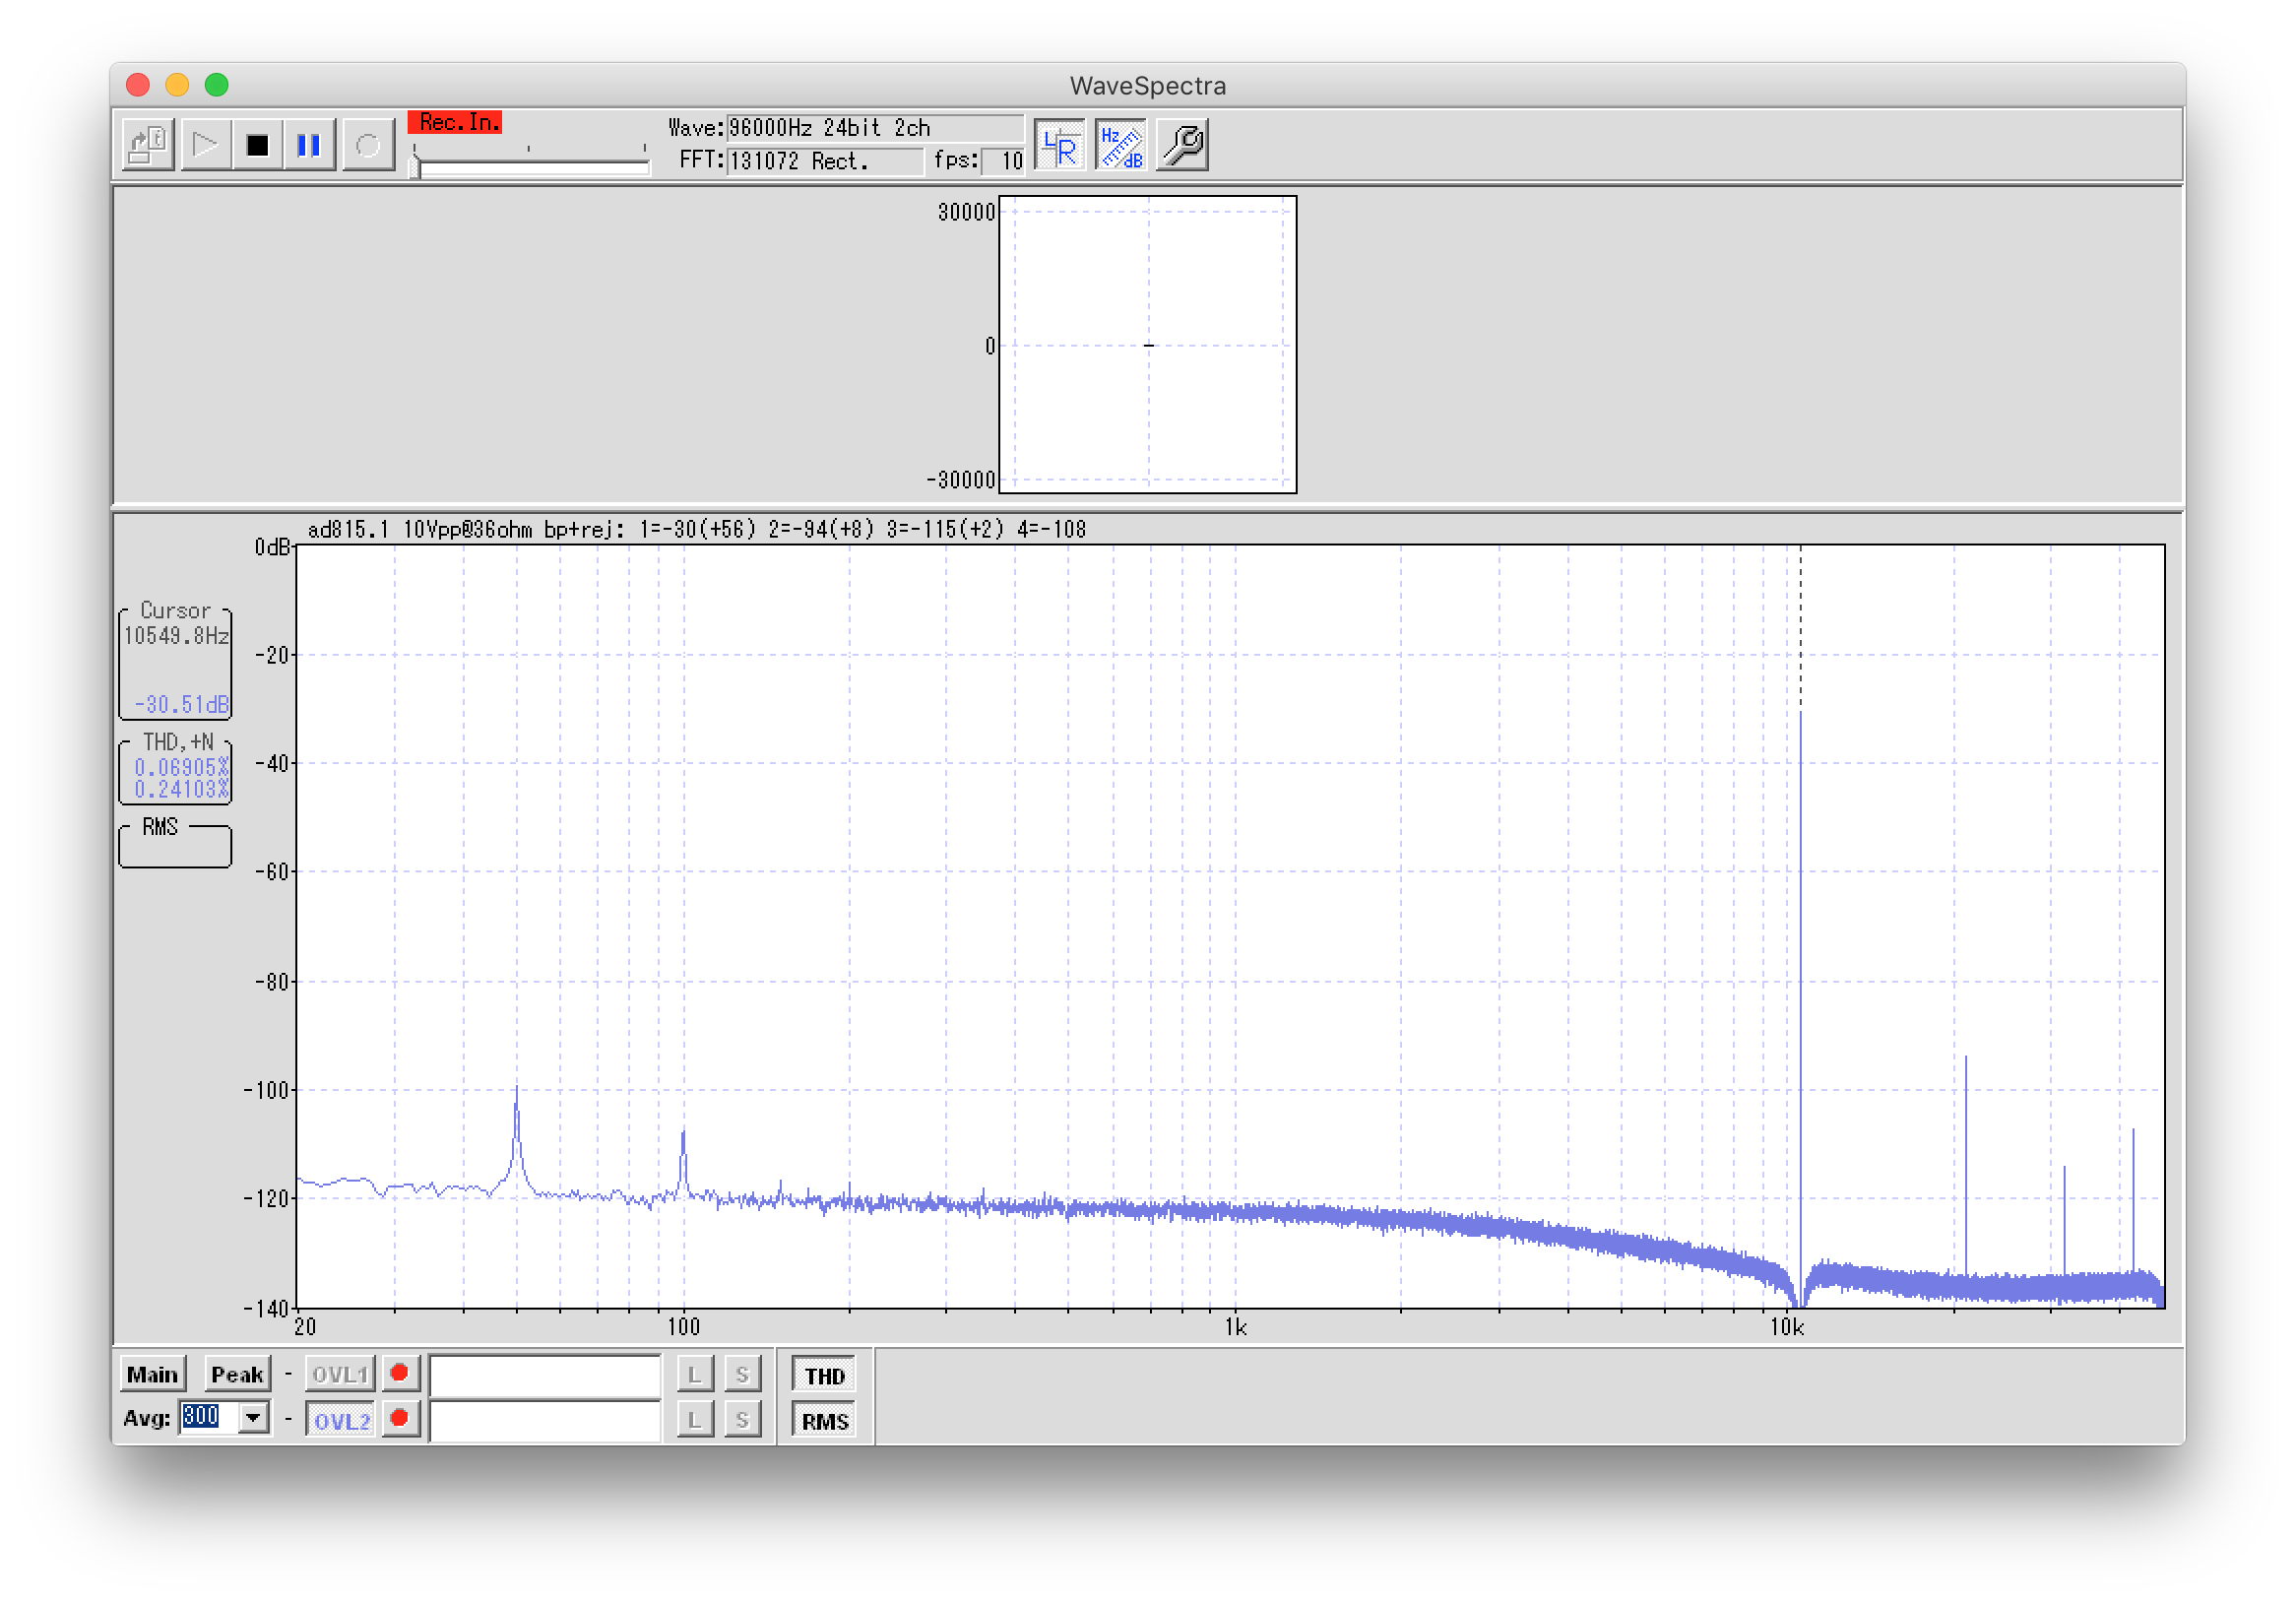Screen dimensions: 2296x1603
Task: Save overlay with OVL1 row S button
Action: (742, 1375)
